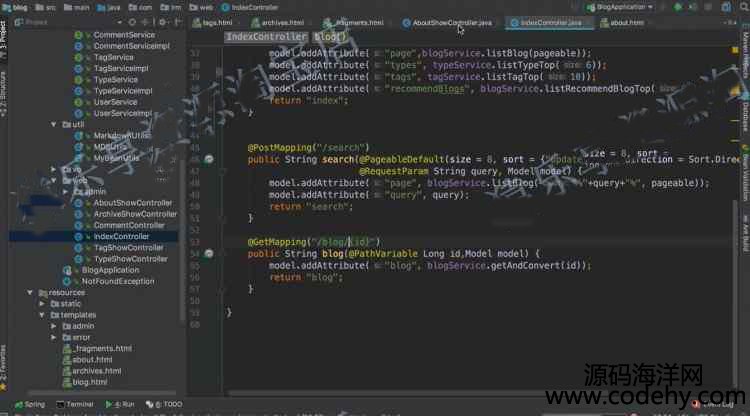Image resolution: width=750 pixels, height=416 pixels.
Task: Expand the static folder
Action: (41, 304)
